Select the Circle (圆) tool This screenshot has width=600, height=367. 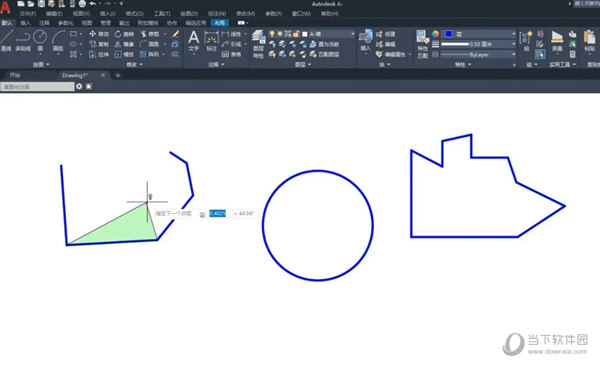(x=40, y=41)
